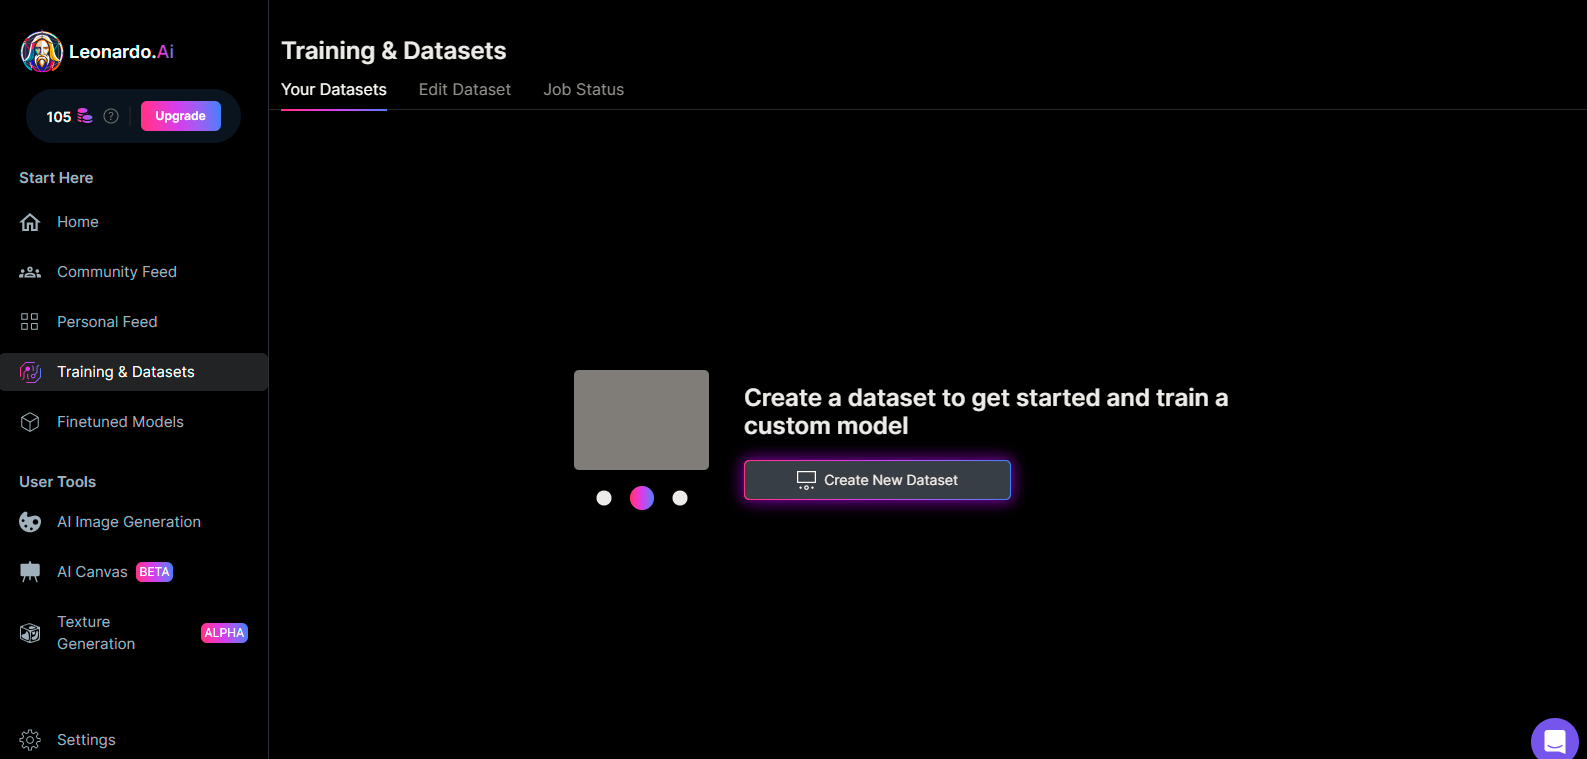Click the AI Canvas easel icon

(30, 572)
